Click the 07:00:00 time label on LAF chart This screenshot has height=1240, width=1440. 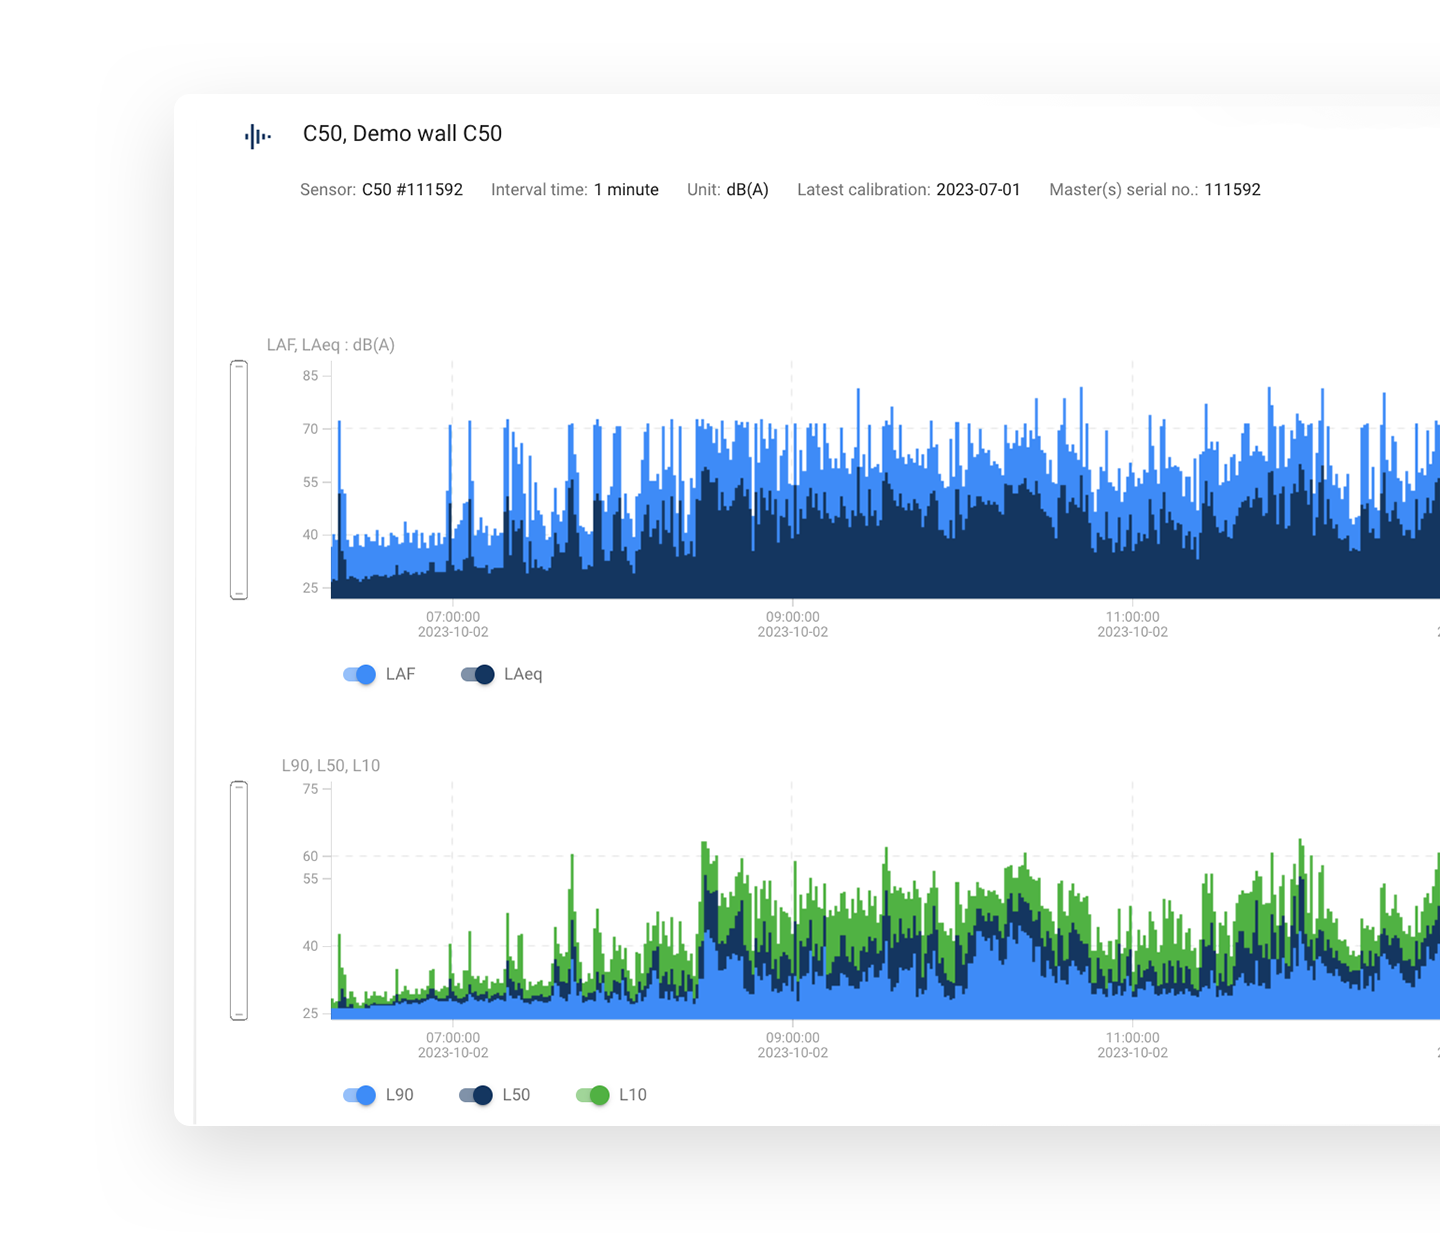click(x=453, y=618)
